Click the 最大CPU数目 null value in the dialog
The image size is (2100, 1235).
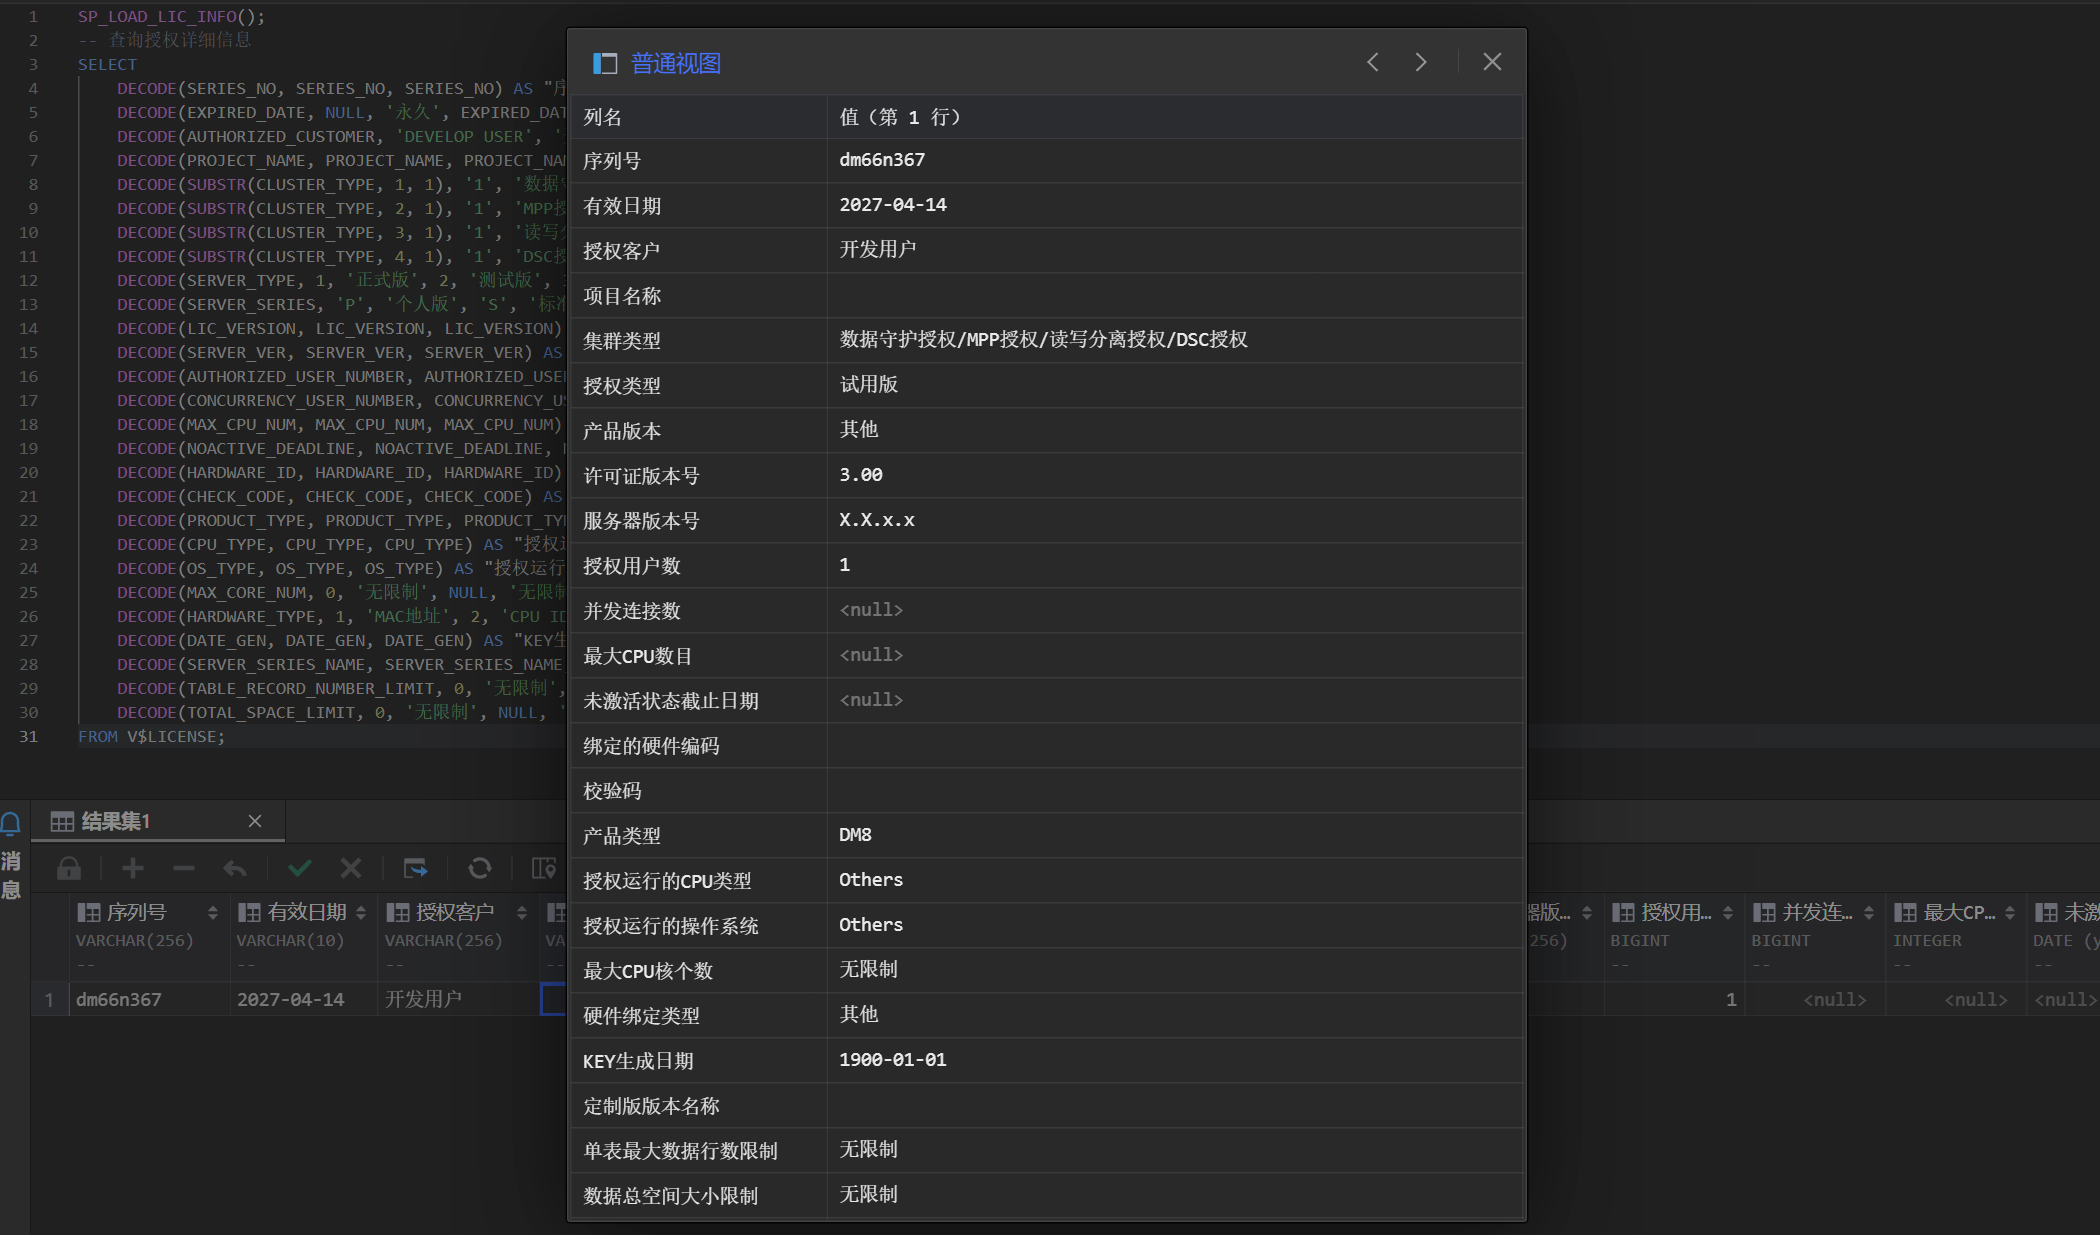pos(871,655)
